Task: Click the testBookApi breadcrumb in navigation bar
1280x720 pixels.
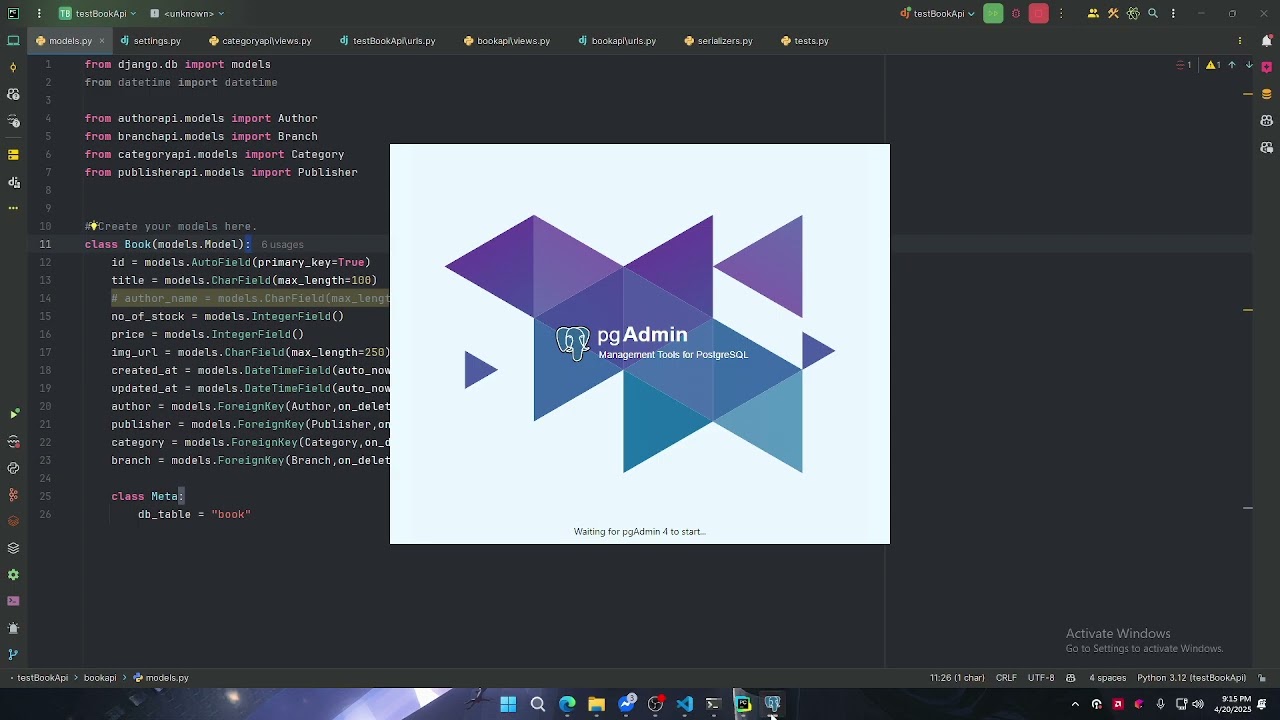Action: tap(42, 678)
